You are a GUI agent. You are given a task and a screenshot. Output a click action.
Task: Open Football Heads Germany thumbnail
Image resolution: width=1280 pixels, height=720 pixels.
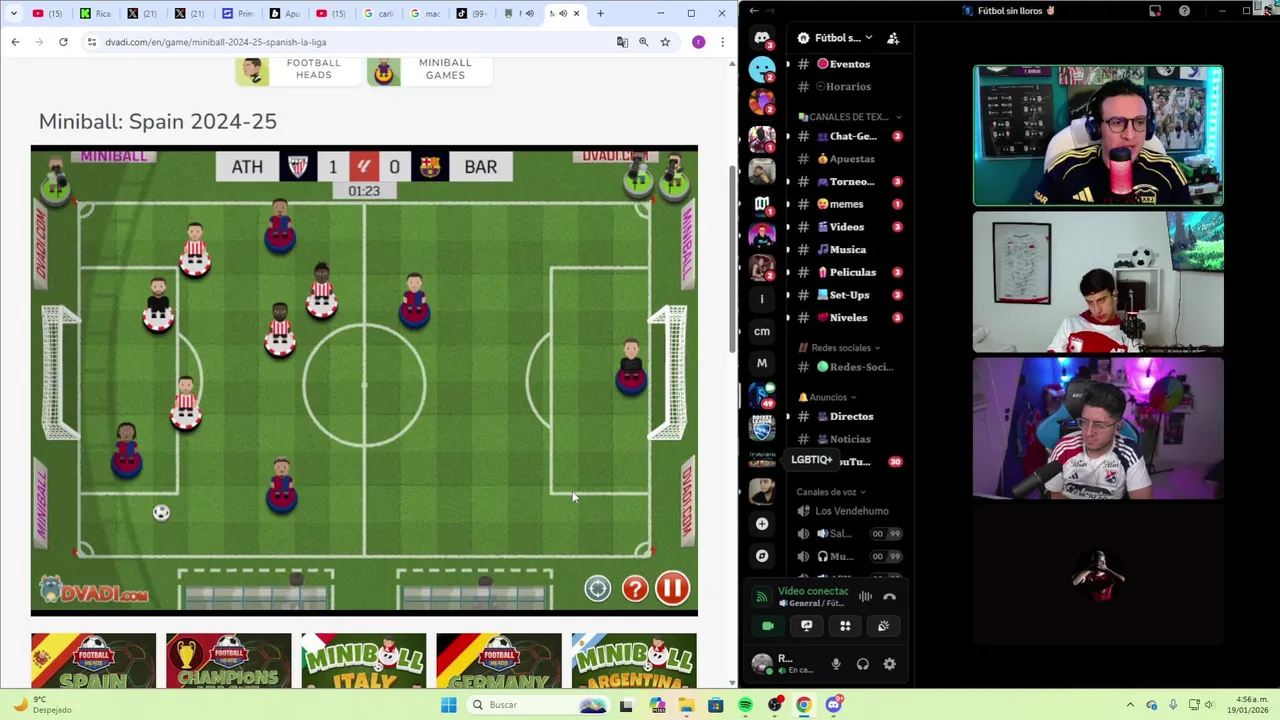pyautogui.click(x=498, y=661)
